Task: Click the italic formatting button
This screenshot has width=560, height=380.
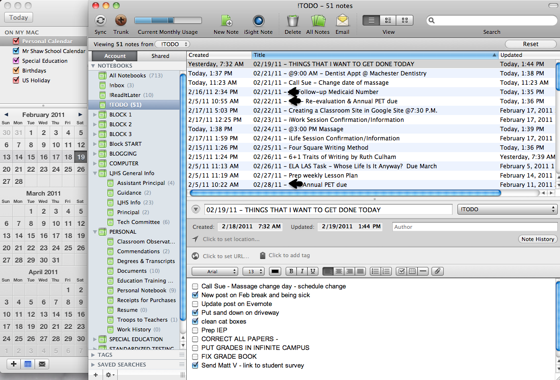Action: click(x=302, y=271)
